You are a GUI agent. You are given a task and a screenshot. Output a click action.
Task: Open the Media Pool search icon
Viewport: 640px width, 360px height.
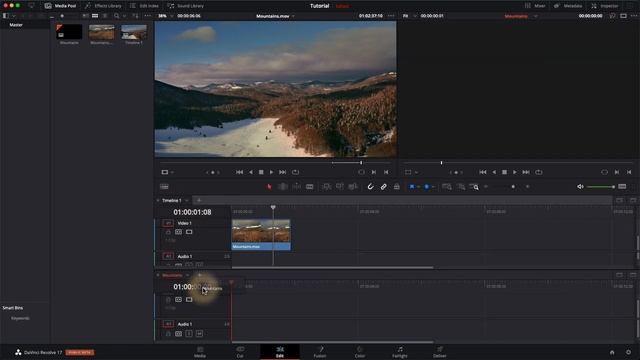click(x=117, y=16)
